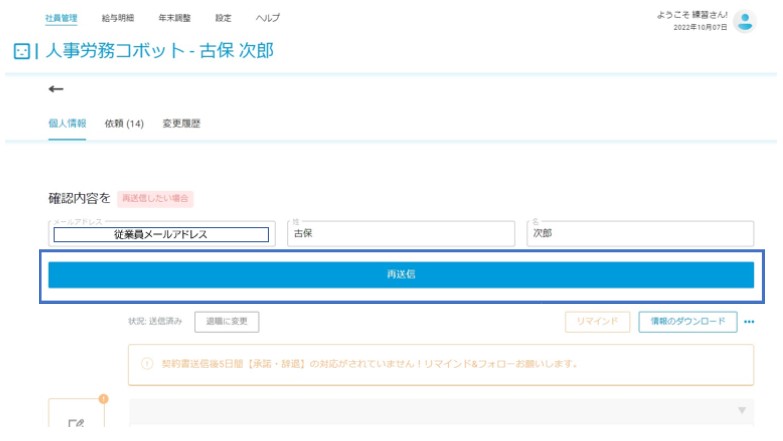Click the robot face logo icon

click(21, 51)
